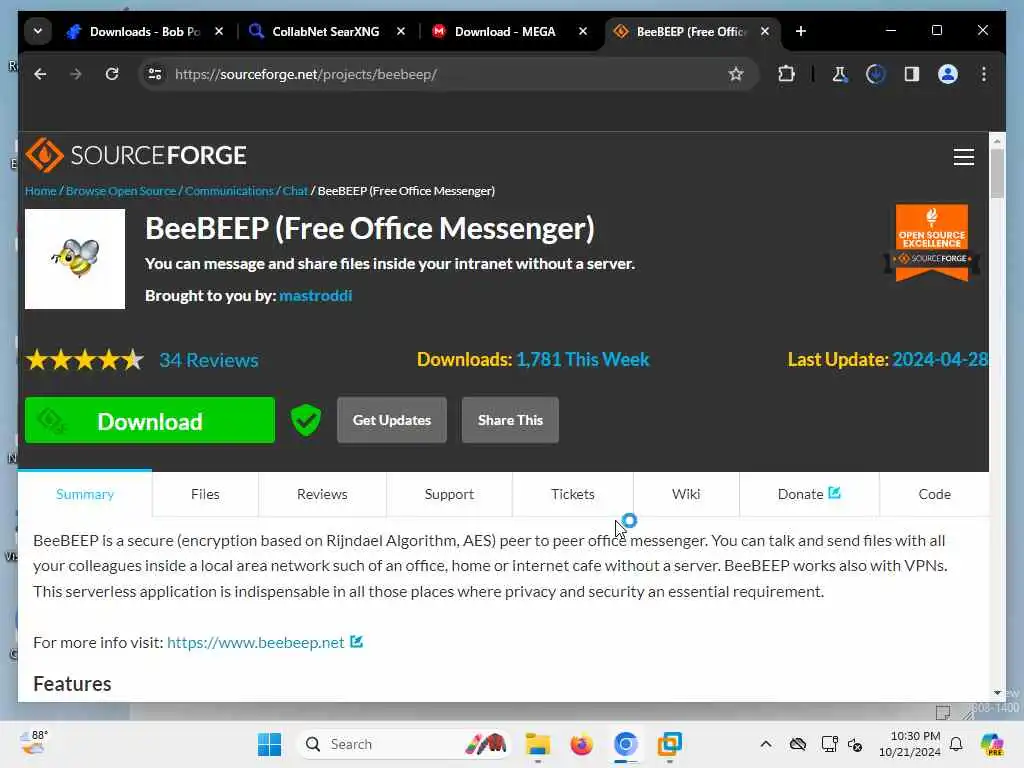Open the notifications bell icon
Image resolution: width=1024 pixels, height=768 pixels.
tap(955, 744)
